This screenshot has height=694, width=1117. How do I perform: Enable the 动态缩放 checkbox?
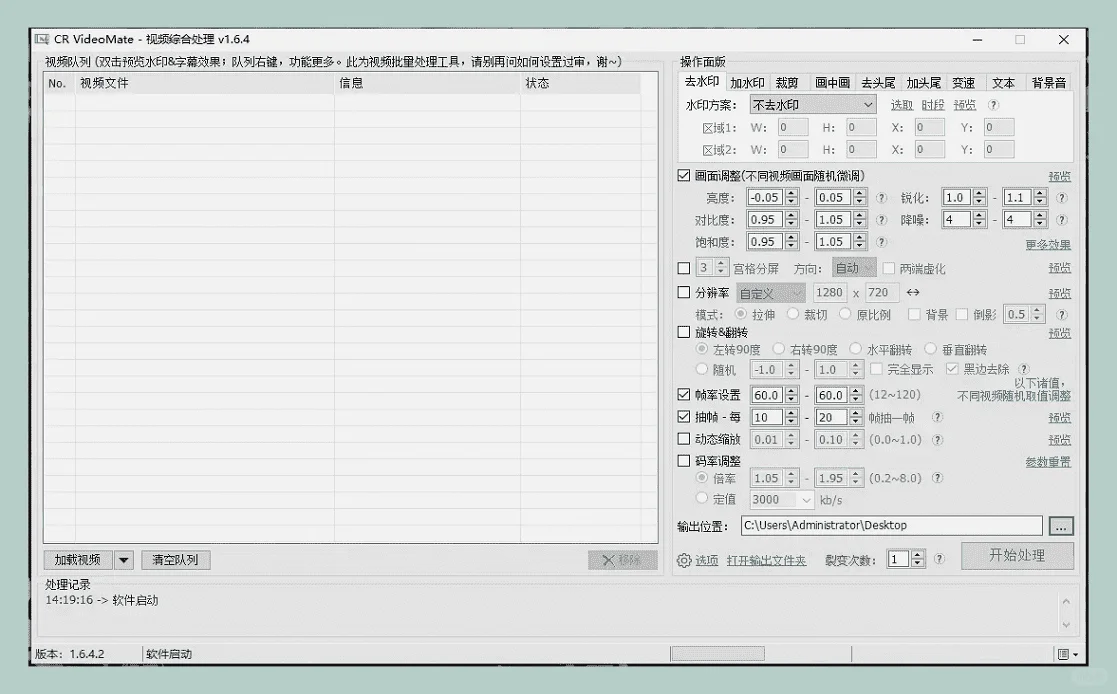(x=684, y=439)
